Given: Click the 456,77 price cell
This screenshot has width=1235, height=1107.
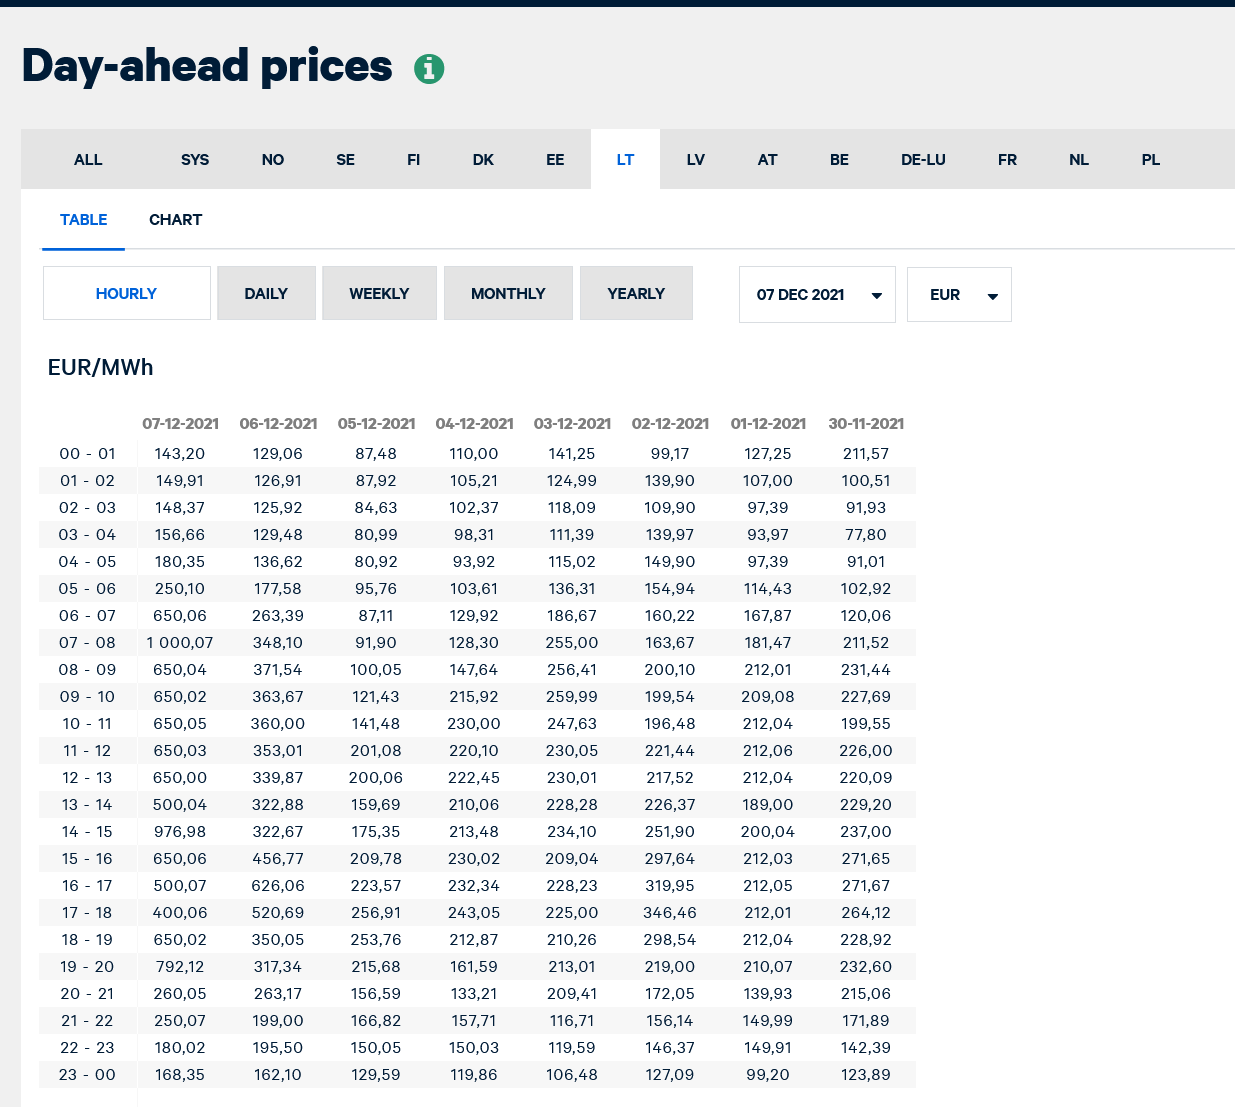Looking at the screenshot, I should tap(278, 859).
